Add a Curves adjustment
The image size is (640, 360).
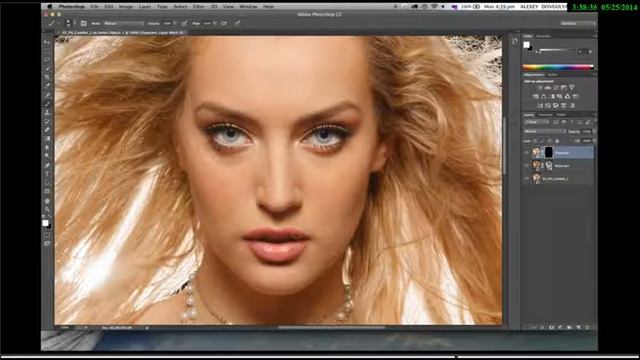click(556, 87)
